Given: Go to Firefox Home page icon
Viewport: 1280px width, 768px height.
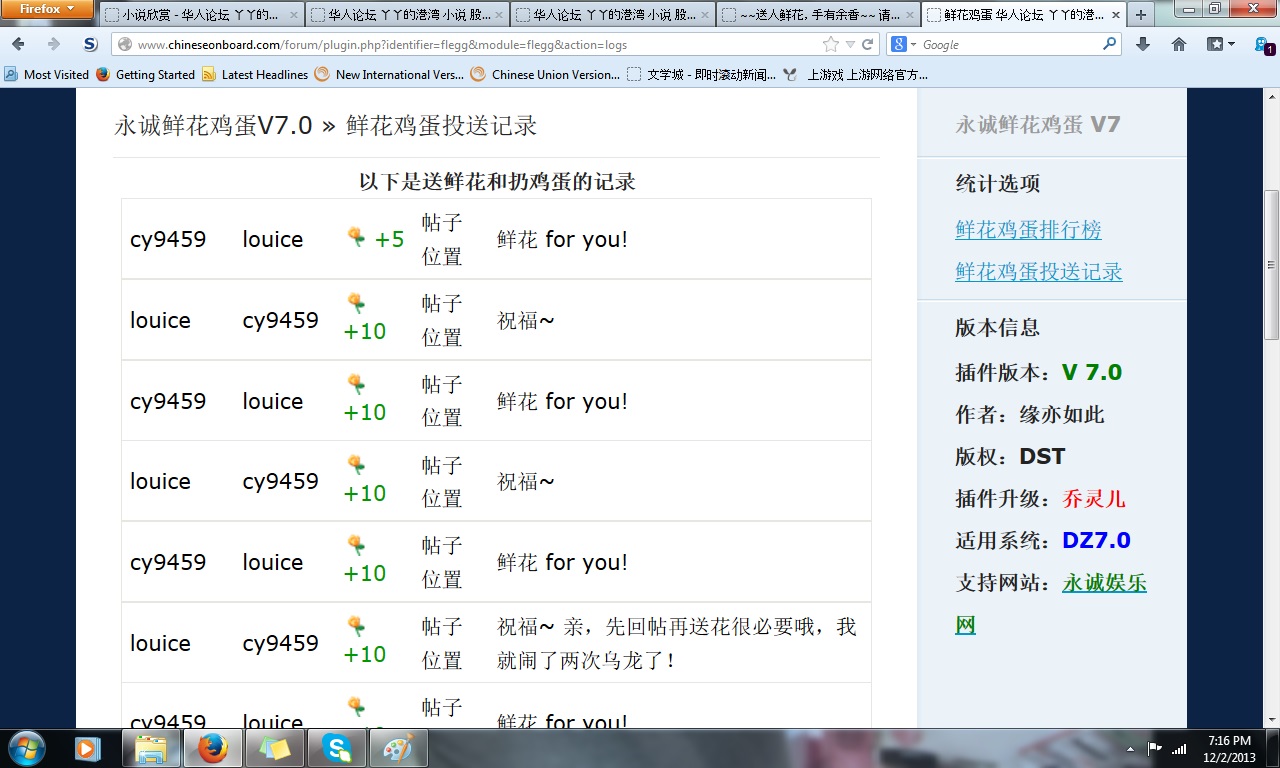Looking at the screenshot, I should 1179,44.
